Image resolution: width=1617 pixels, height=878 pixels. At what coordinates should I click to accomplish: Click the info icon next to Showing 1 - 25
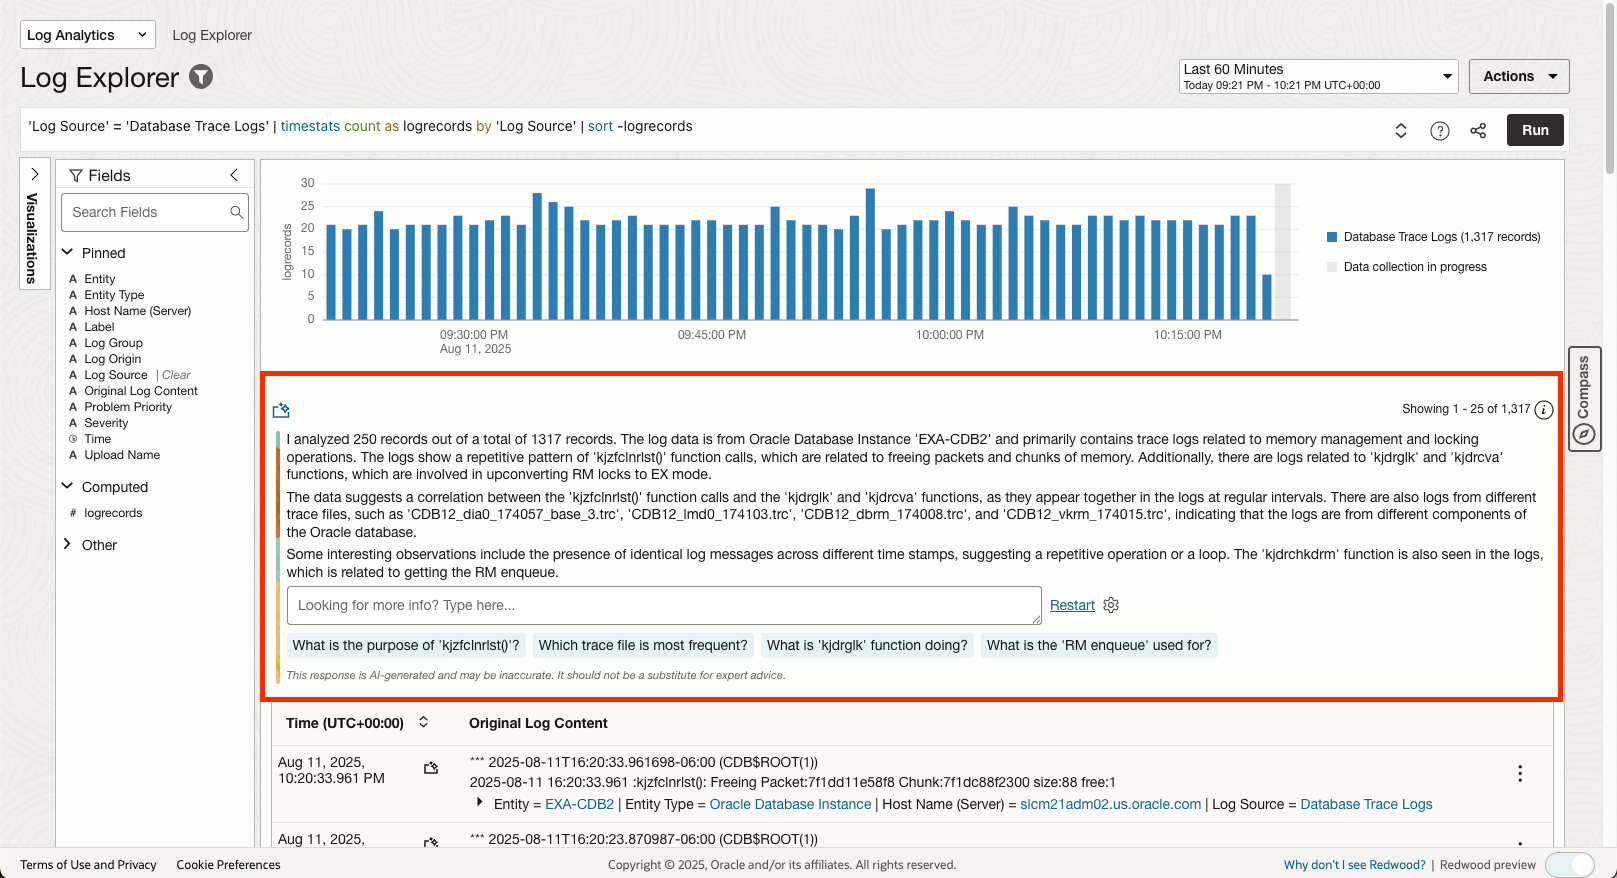tap(1544, 409)
